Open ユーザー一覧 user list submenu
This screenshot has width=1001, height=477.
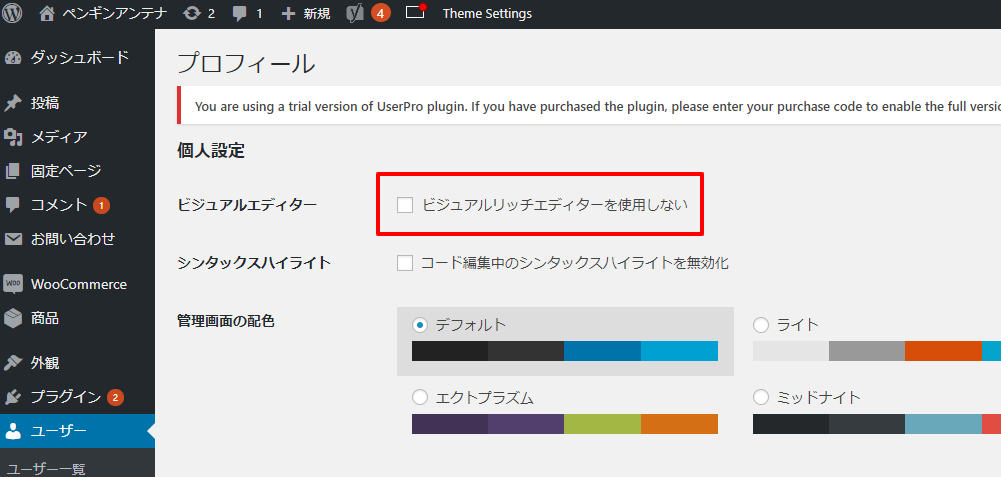pyautogui.click(x=47, y=468)
